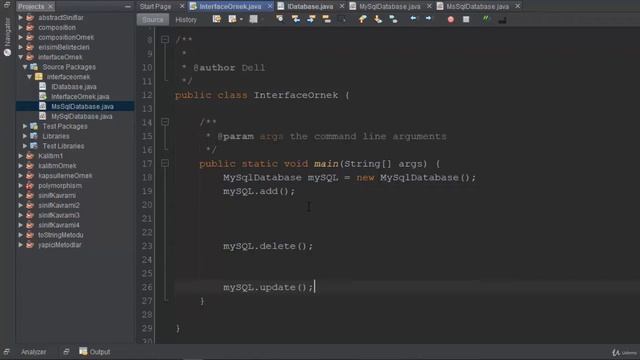This screenshot has width=640, height=360.
Task: Expand Libraries node
Action: 25,136
